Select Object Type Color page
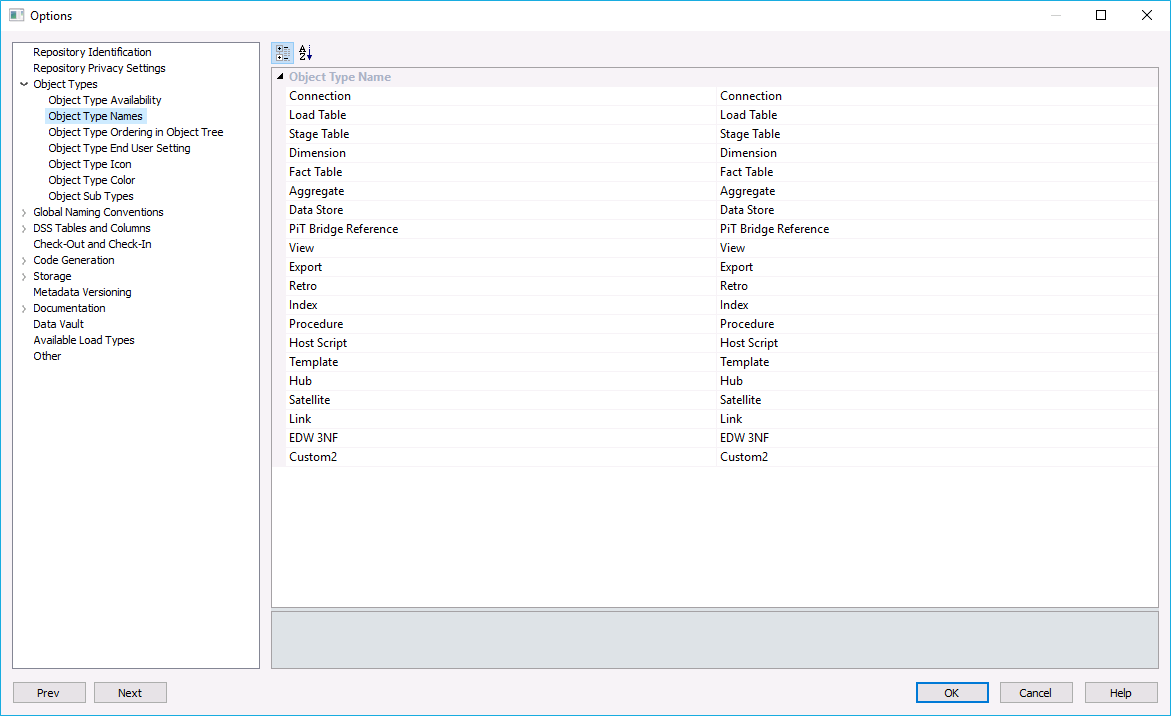Image resolution: width=1171 pixels, height=716 pixels. click(92, 180)
